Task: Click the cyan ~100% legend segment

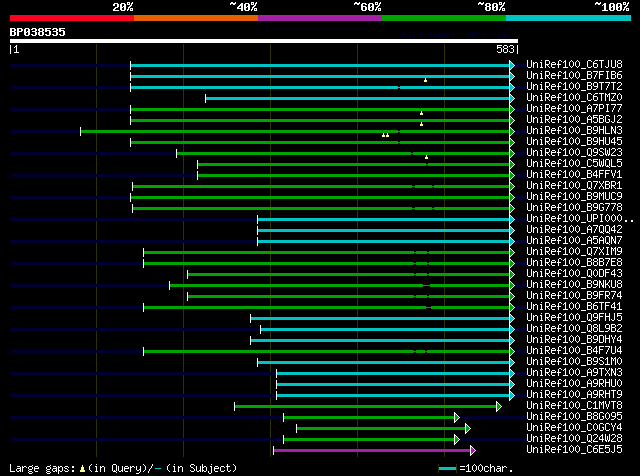Action: [569, 18]
